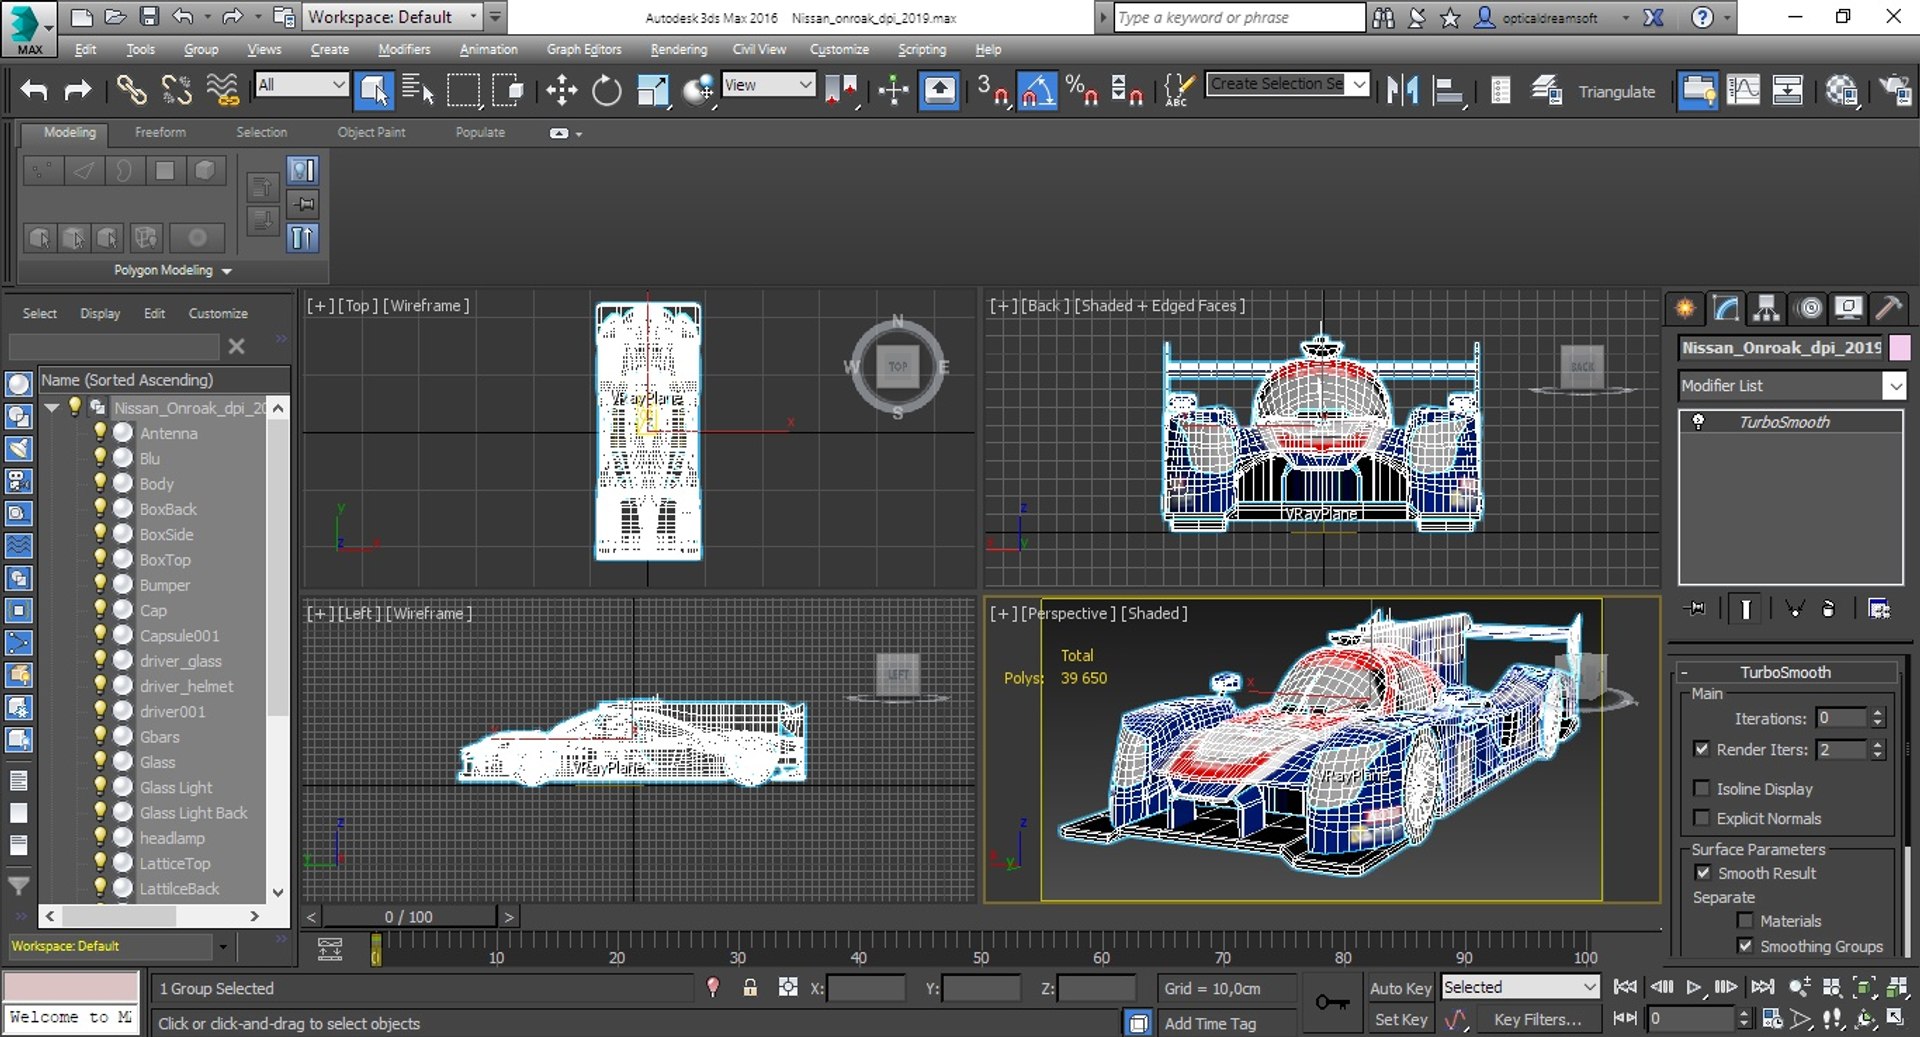
Task: Hide the Bumper object via its lightbulb
Action: coord(100,584)
